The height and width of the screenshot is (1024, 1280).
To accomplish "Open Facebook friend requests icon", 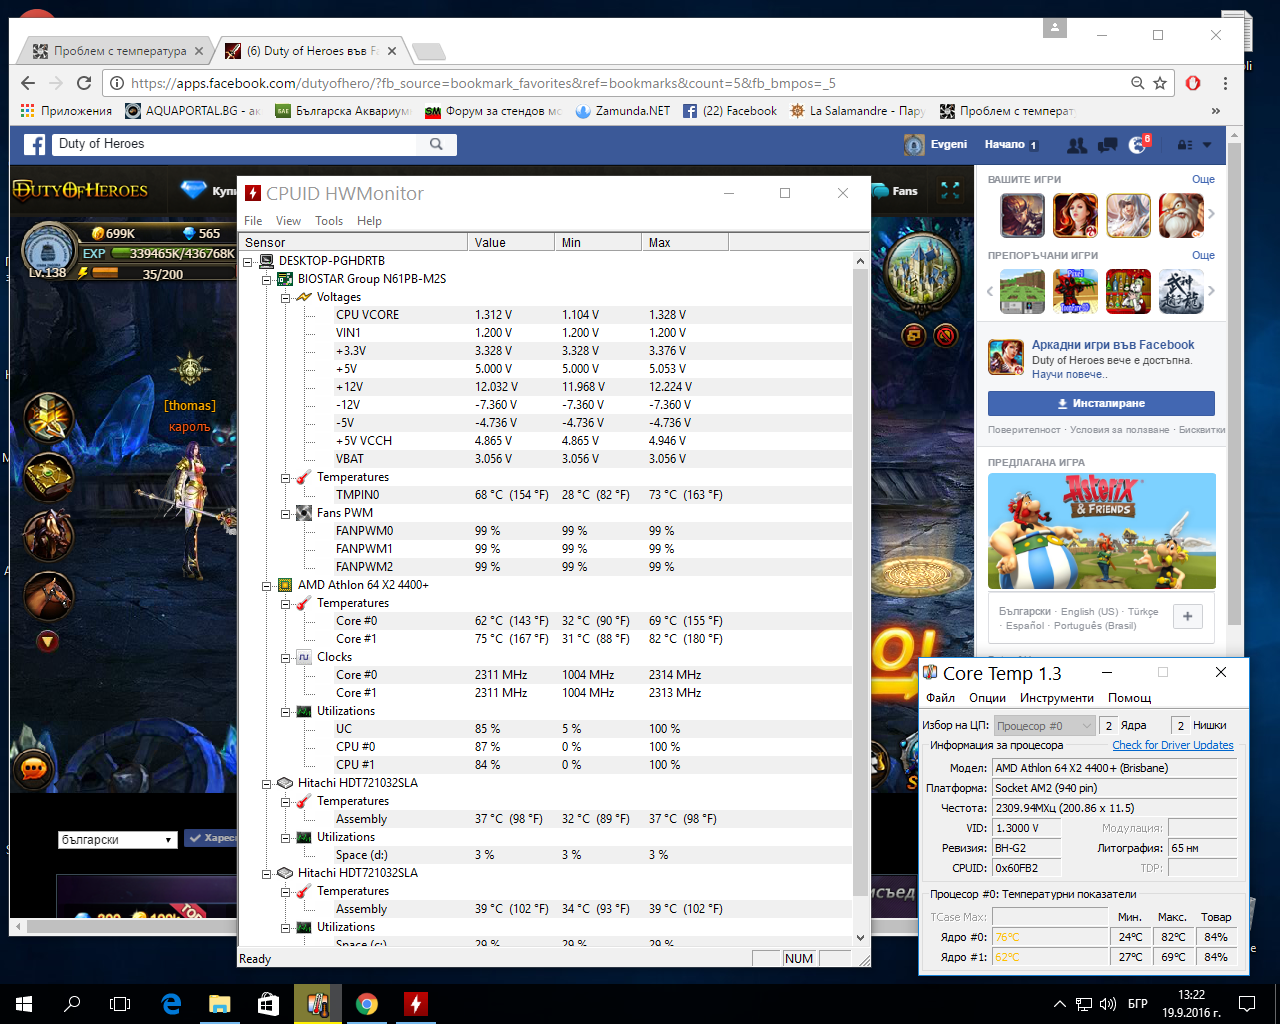I will click(1077, 145).
